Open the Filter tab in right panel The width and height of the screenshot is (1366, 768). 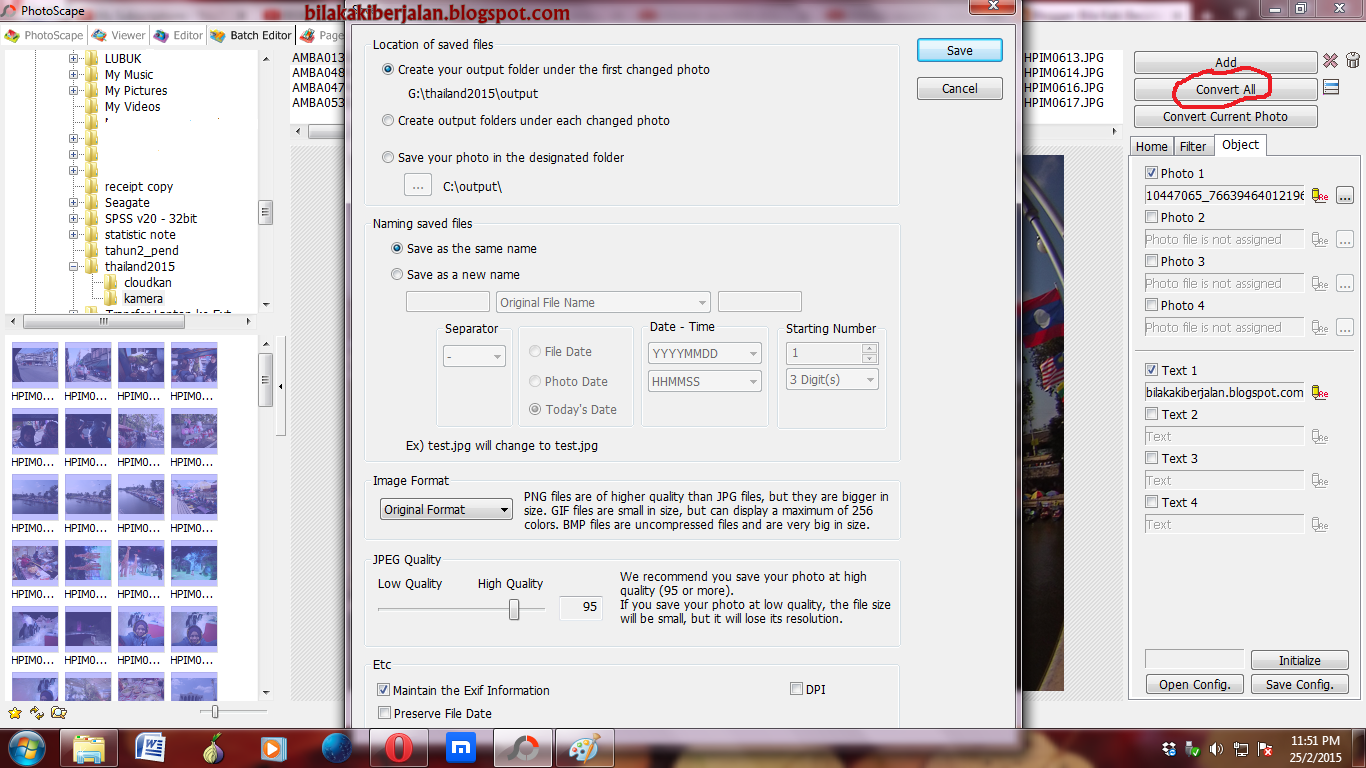coord(1193,147)
